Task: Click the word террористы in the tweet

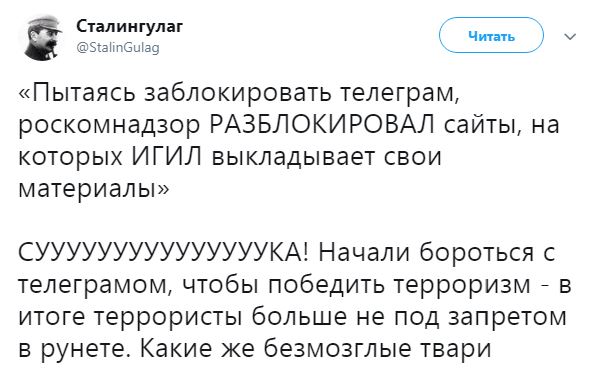Action: point(169,317)
